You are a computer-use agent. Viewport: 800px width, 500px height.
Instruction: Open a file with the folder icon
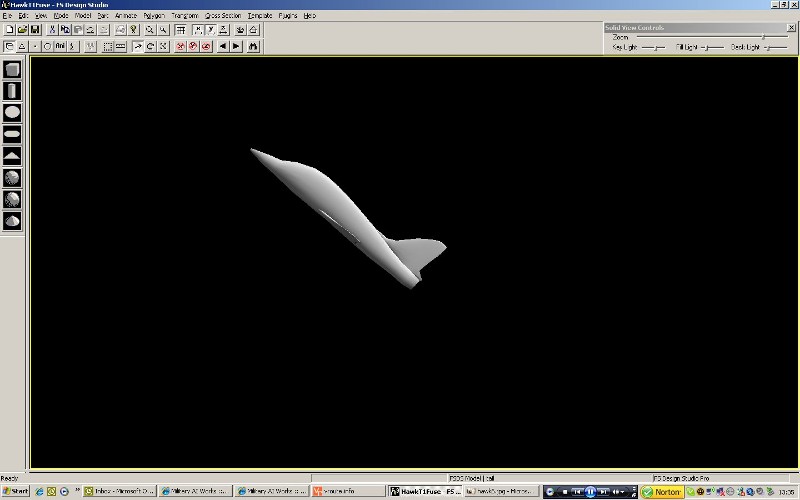(22, 30)
